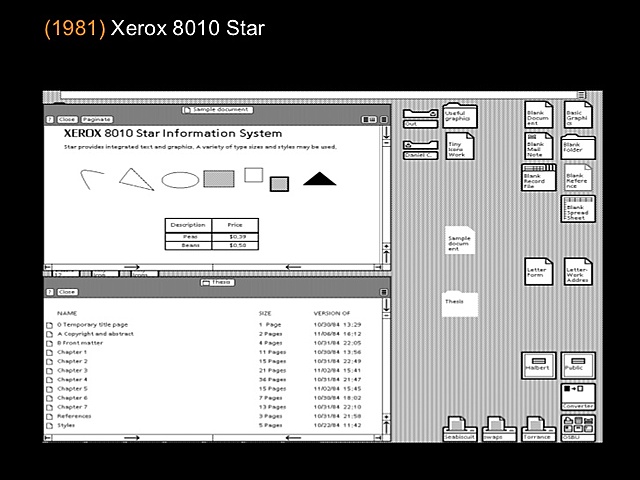Image resolution: width=640 pixels, height=480 pixels.
Task: Select the Basic Graphics document icon
Action: tap(578, 115)
